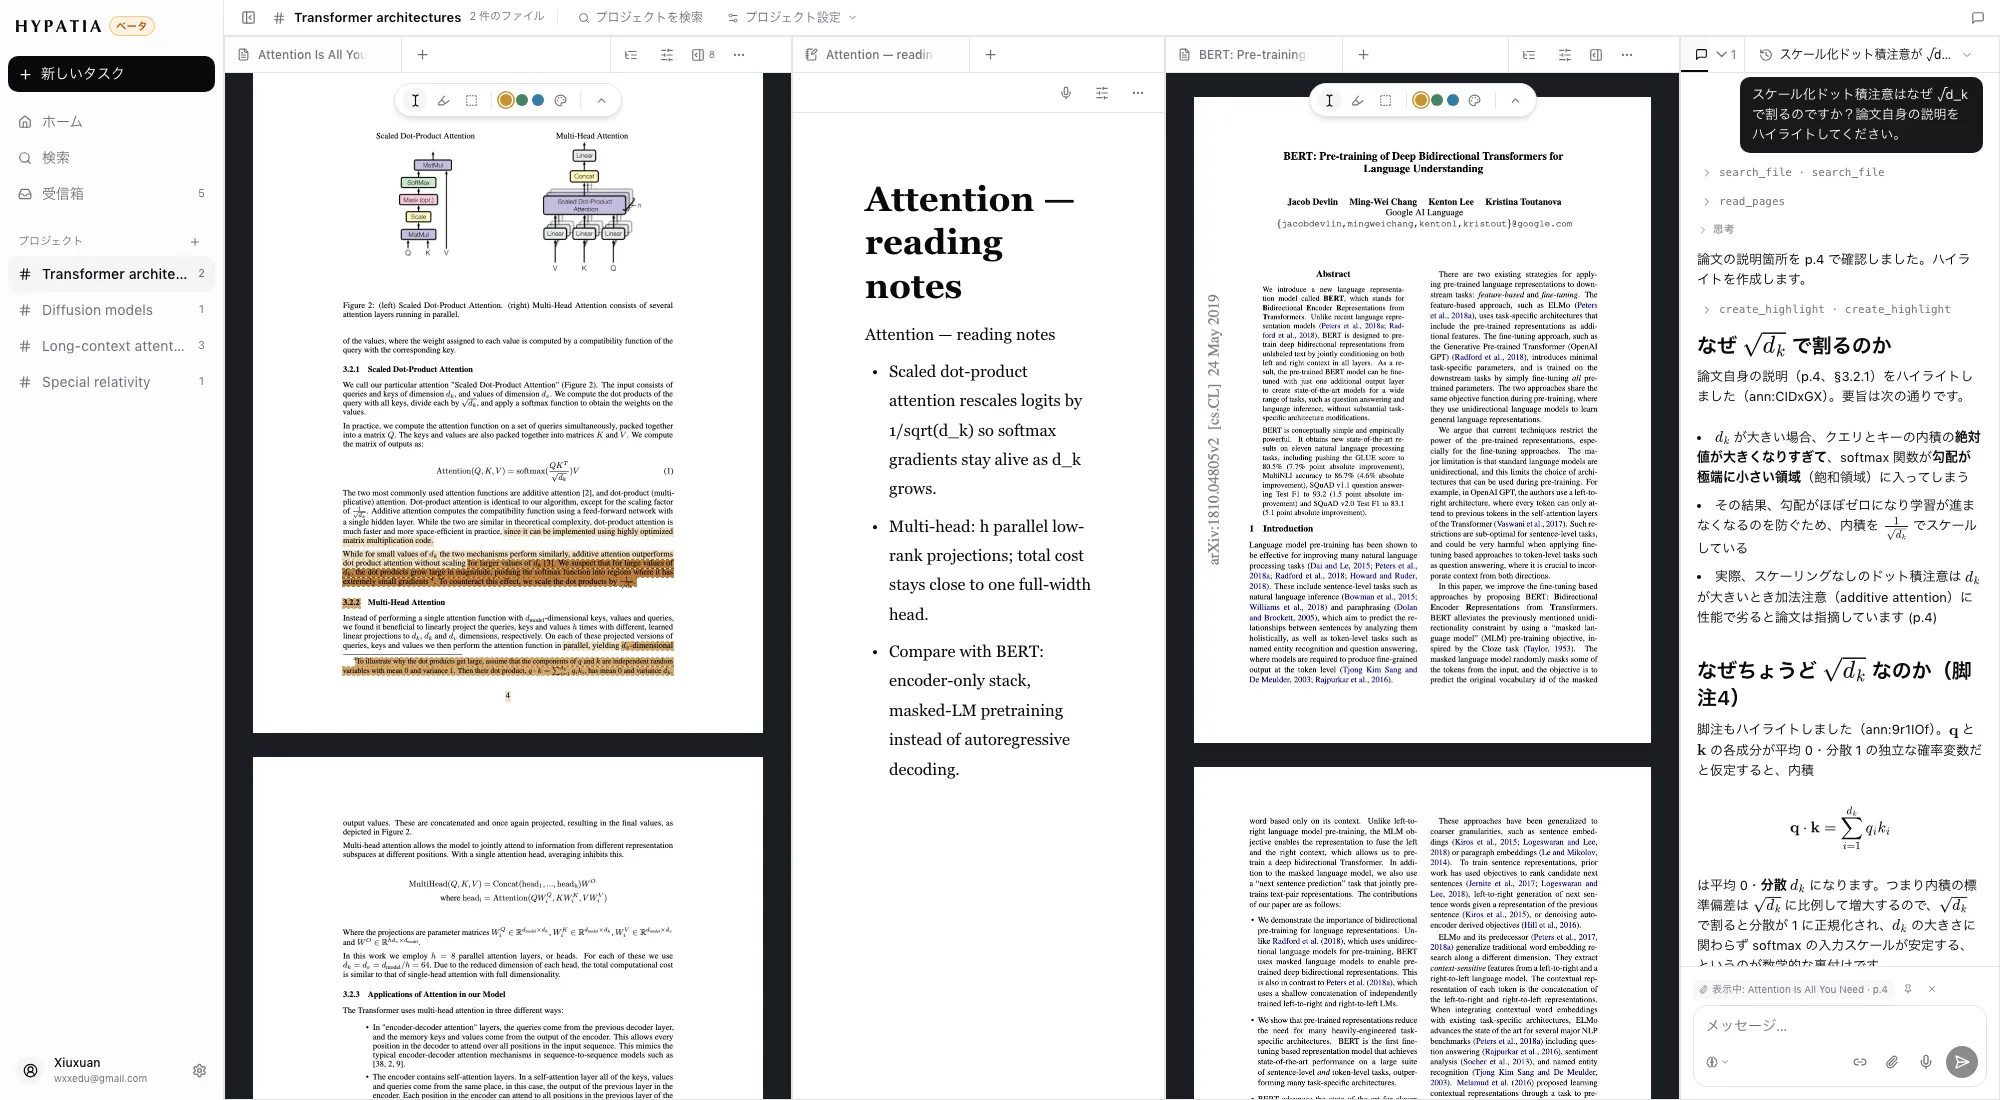This screenshot has width=2000, height=1100.
Task: Pin the displayed Attention Is All You Need context
Action: (x=1908, y=989)
